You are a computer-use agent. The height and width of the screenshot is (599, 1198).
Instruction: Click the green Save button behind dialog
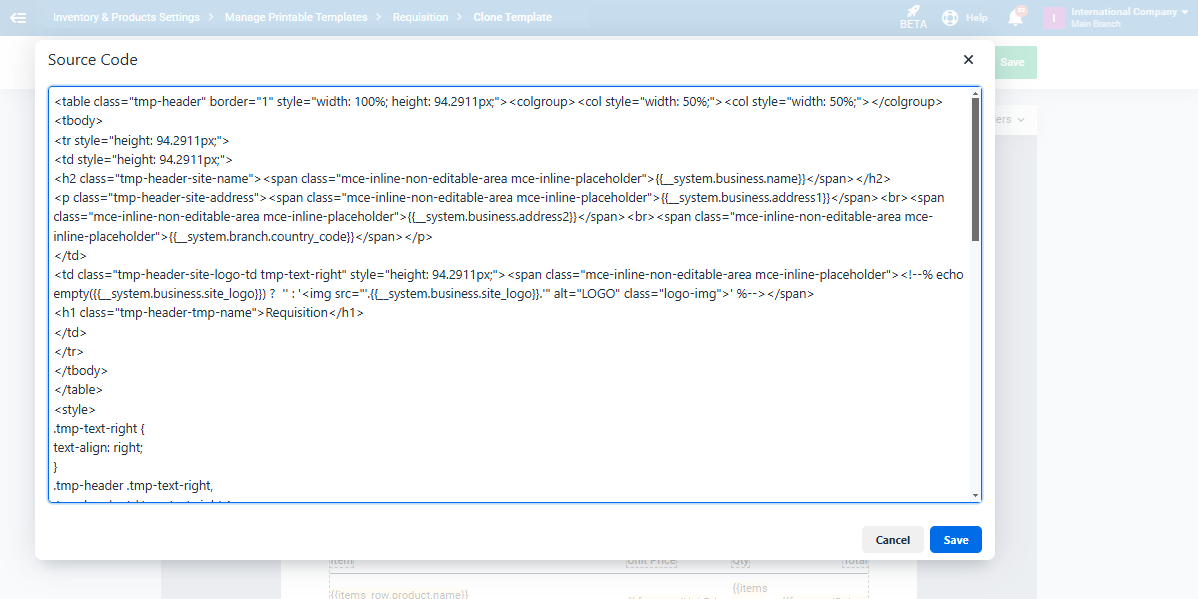pos(1013,62)
